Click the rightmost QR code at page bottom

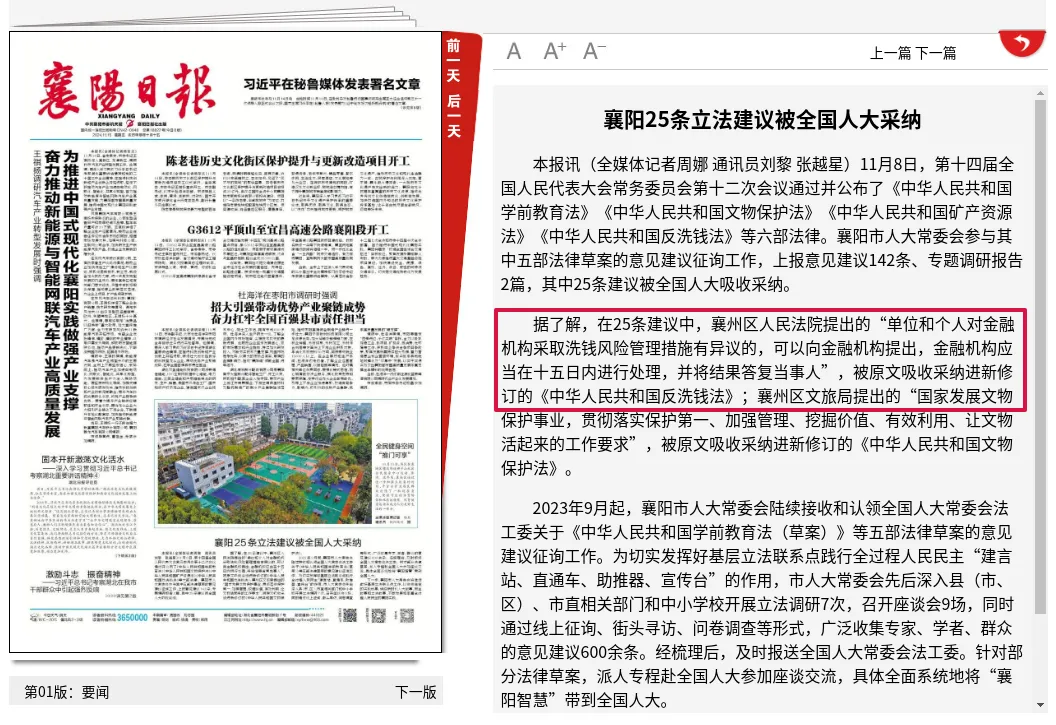click(x=407, y=615)
